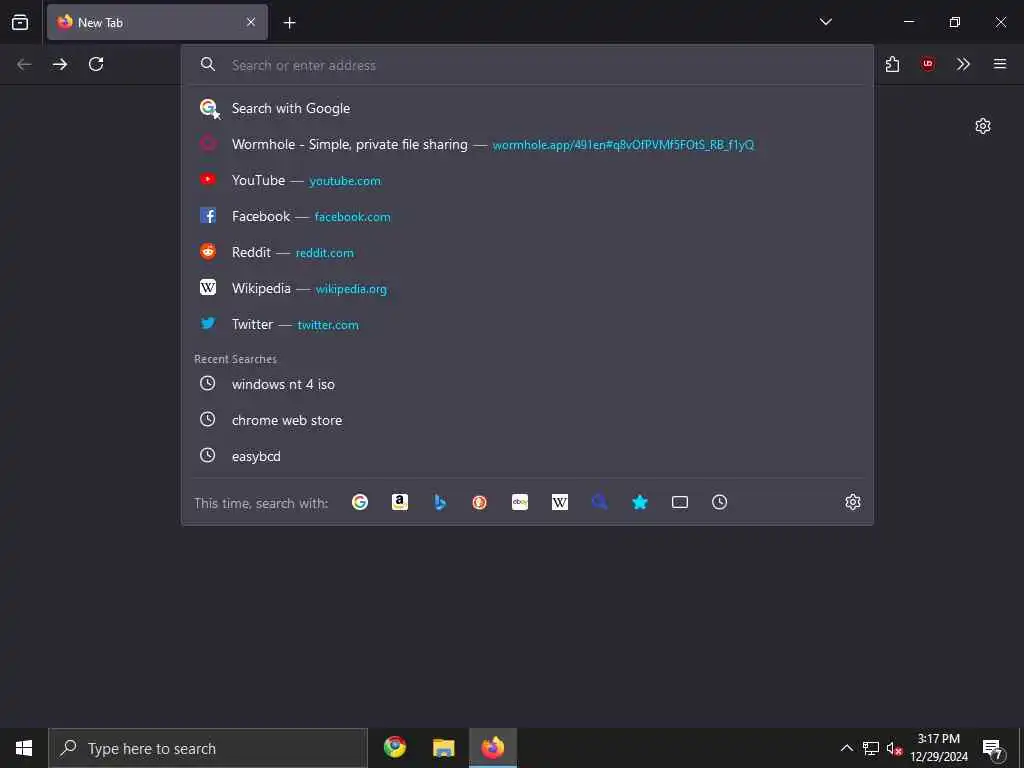Select recent search easybcd

click(528, 456)
